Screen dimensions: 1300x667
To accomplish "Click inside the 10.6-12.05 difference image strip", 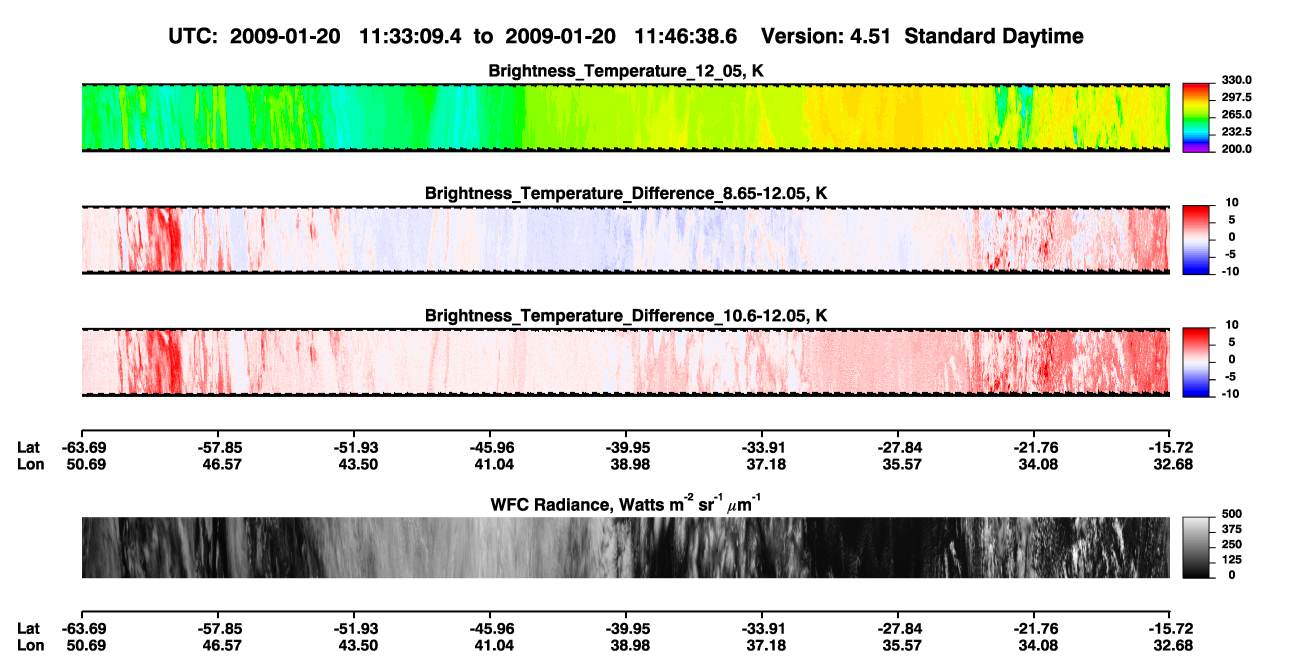I will tap(625, 362).
